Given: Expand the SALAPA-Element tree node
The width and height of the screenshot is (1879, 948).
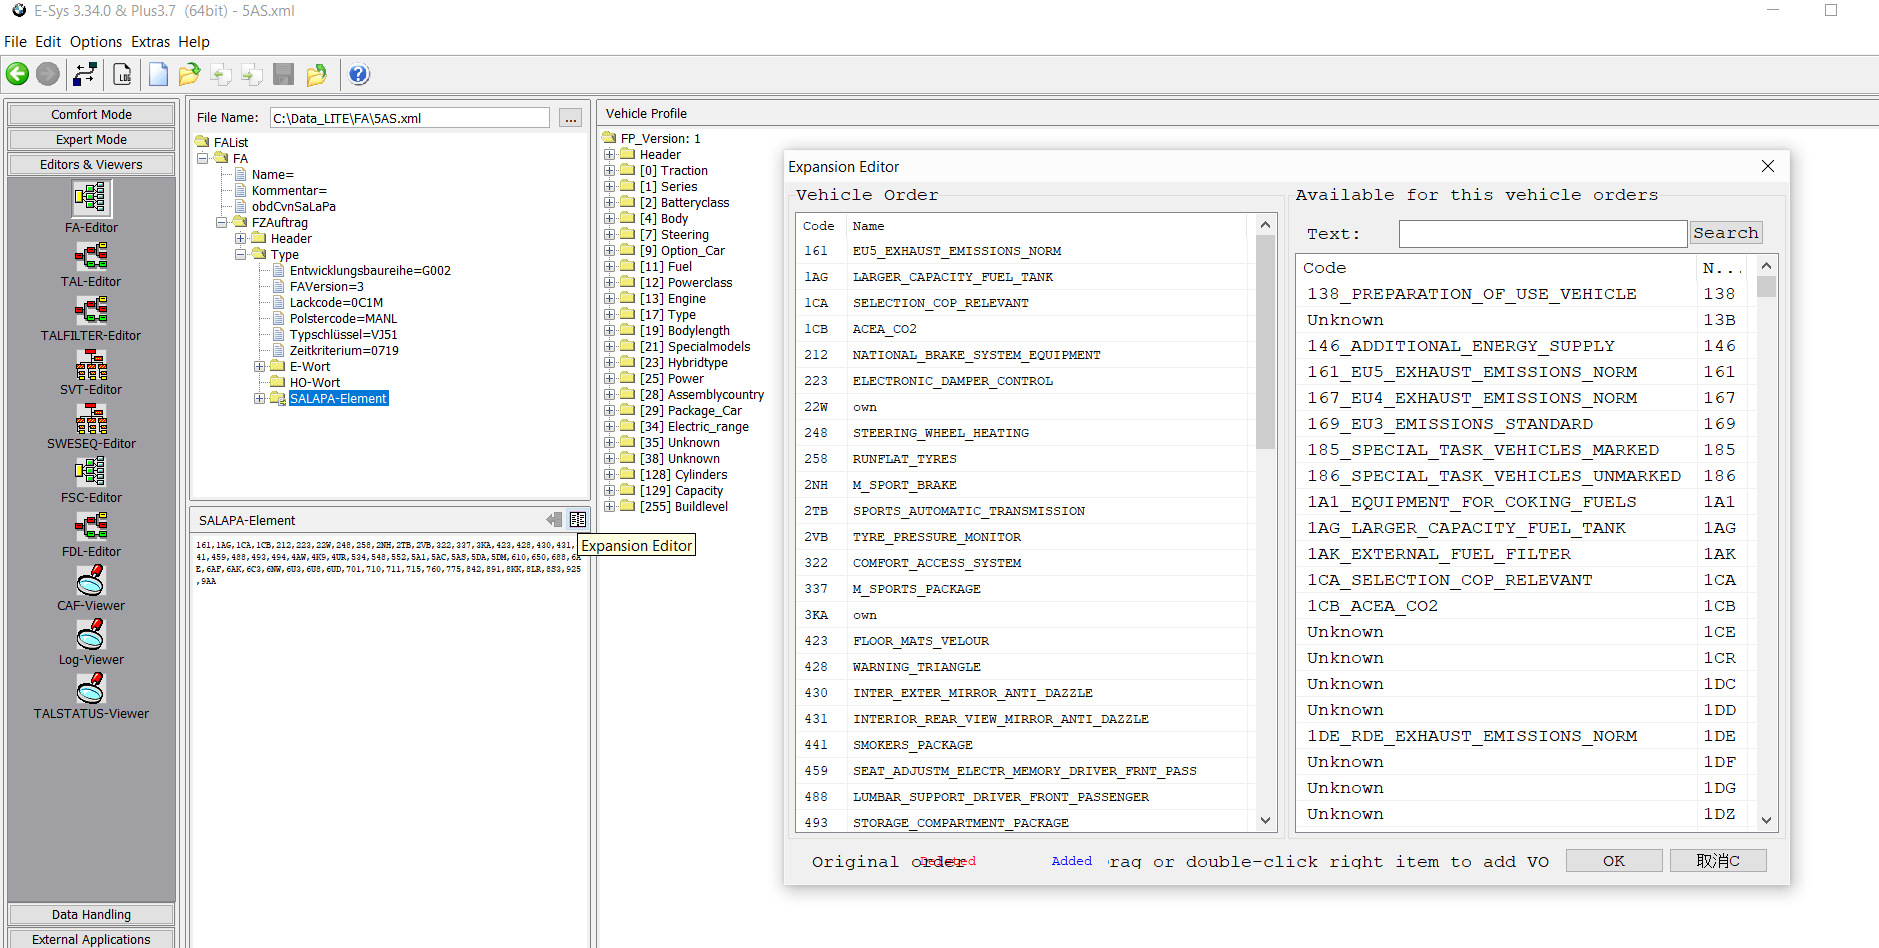Looking at the screenshot, I should pos(259,399).
